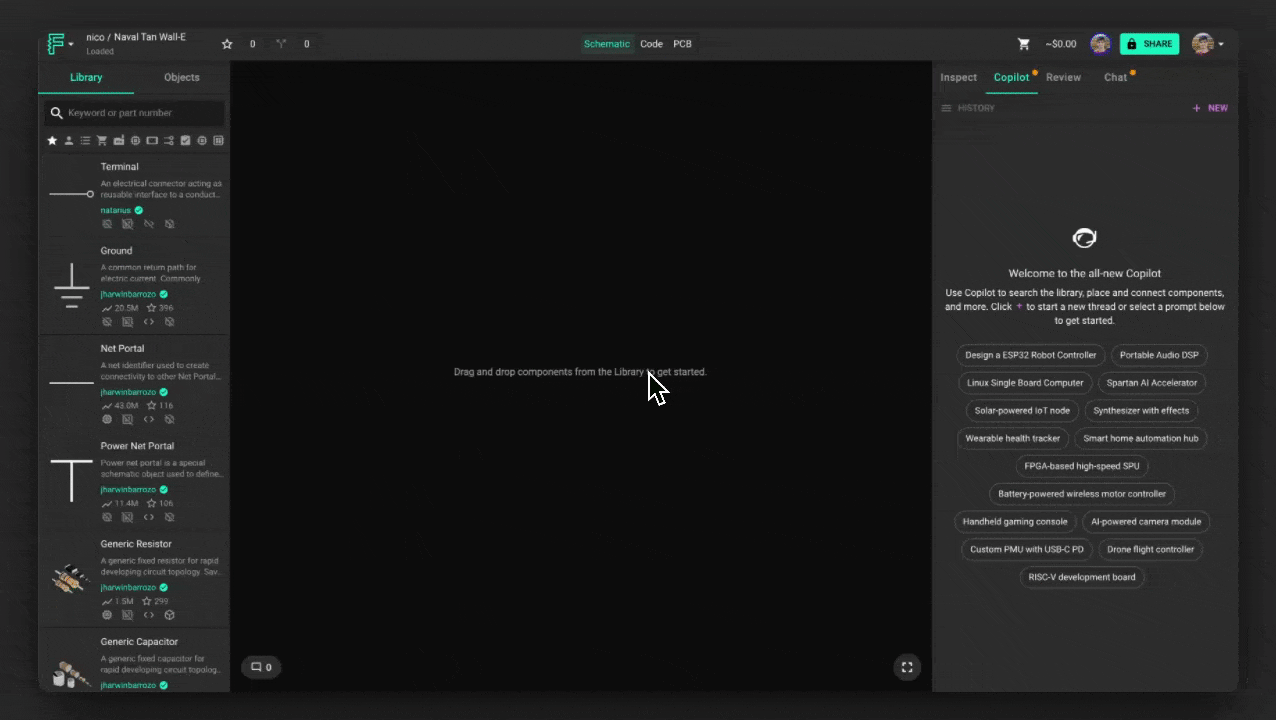
Task: Click the globe icon under Net Portal
Action: [107, 420]
